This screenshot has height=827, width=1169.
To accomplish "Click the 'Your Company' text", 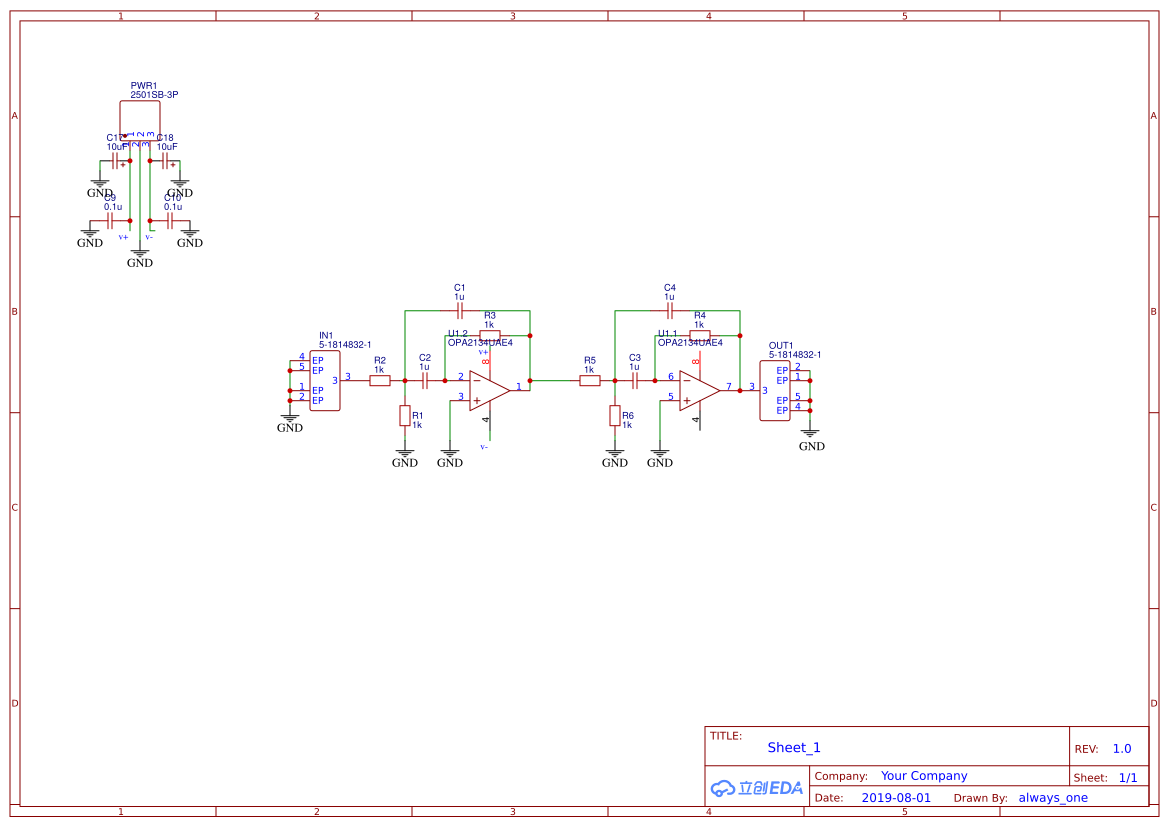I will [924, 776].
